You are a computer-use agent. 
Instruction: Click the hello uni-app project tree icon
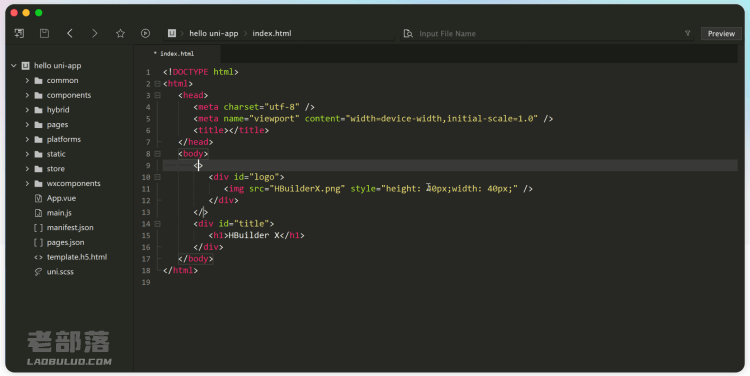tap(26, 66)
